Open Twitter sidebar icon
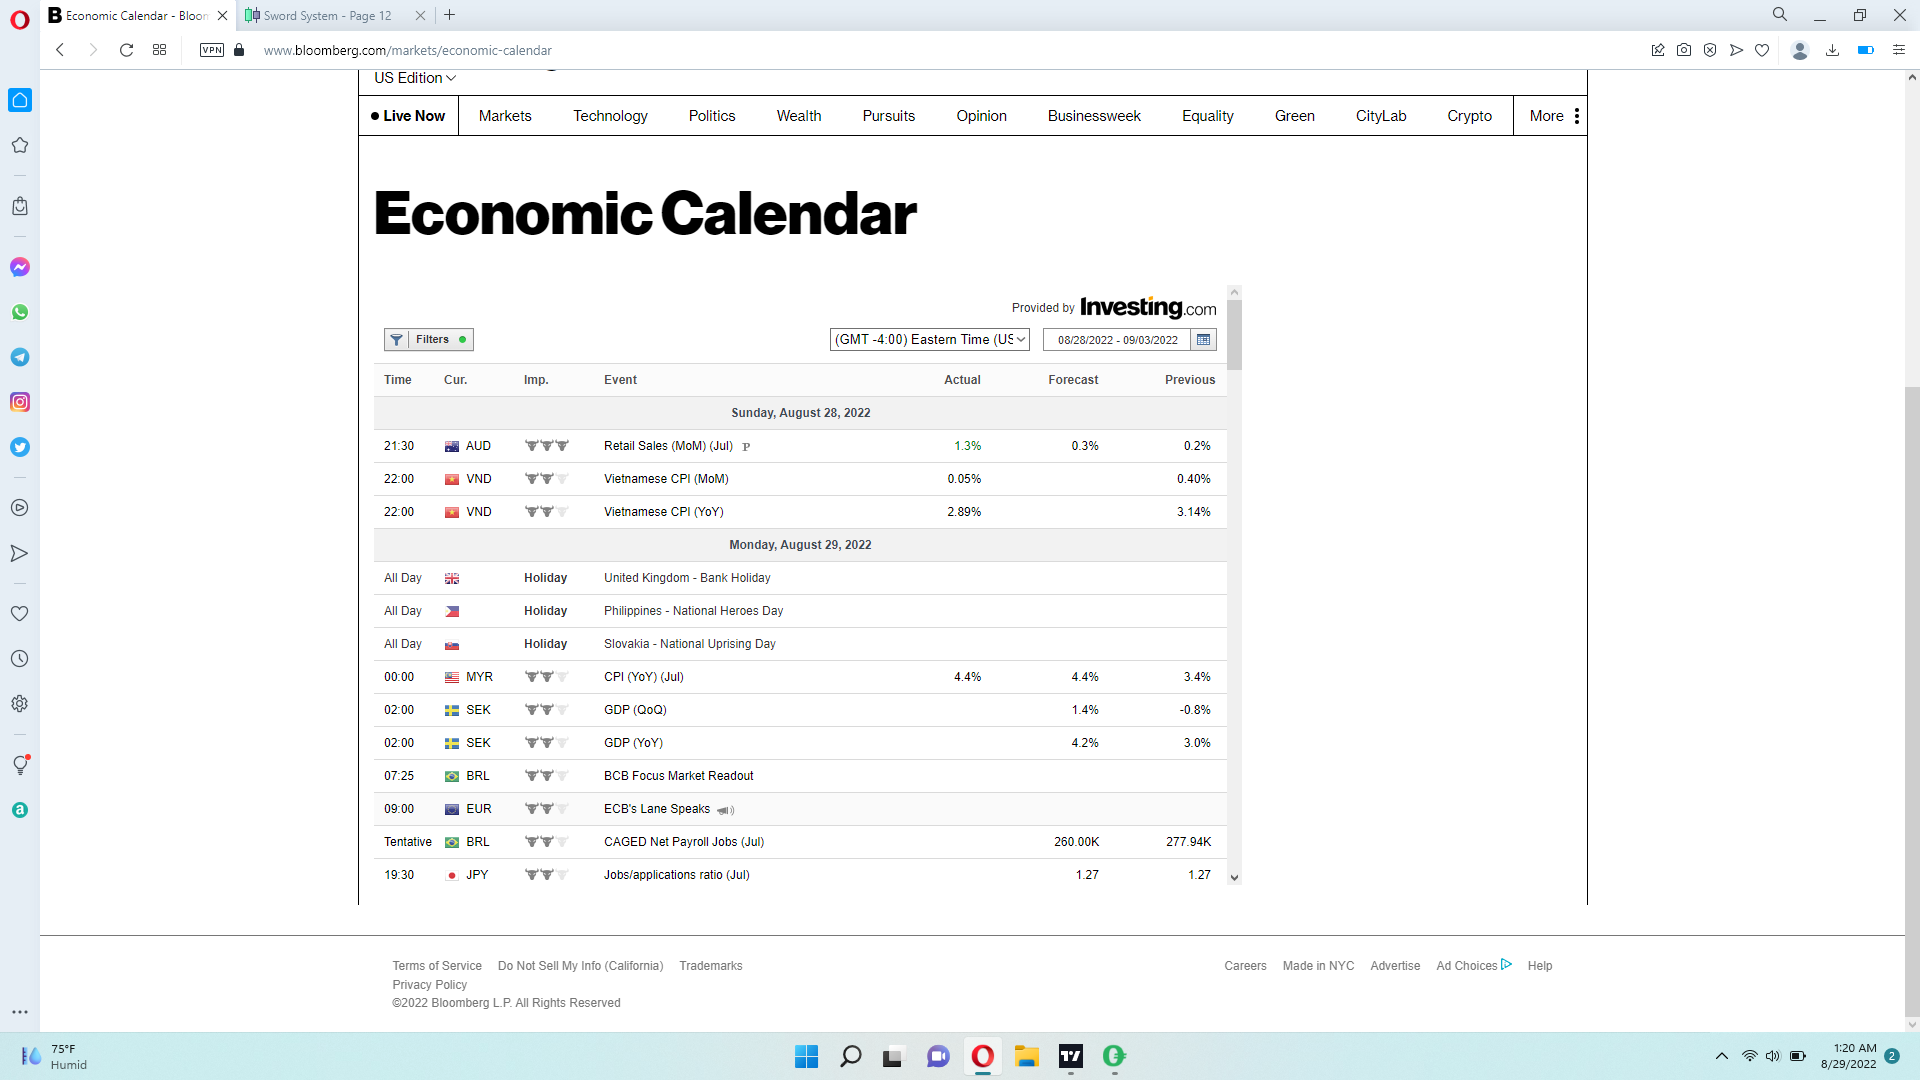The height and width of the screenshot is (1080, 1920). (20, 447)
